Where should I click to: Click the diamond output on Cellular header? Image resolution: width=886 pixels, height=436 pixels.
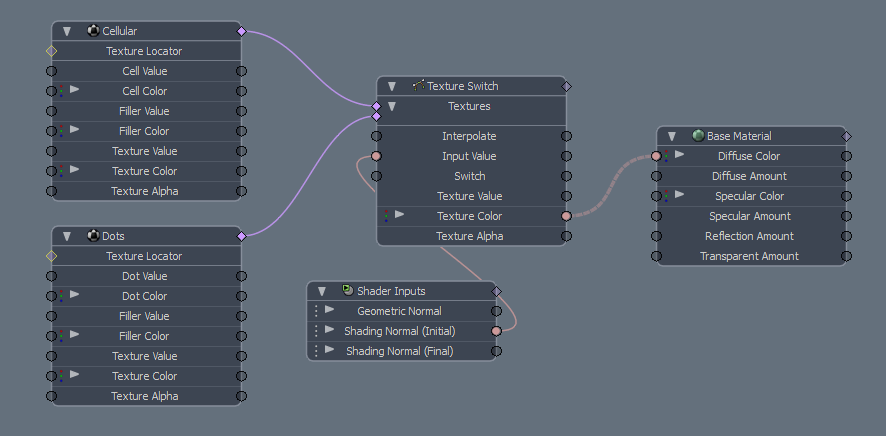pos(241,31)
